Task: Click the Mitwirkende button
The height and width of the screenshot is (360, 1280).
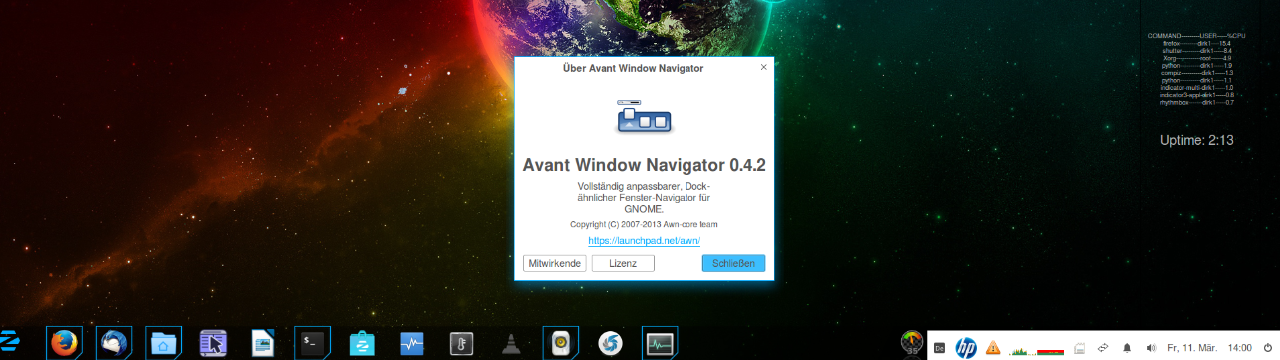Action: [555, 263]
